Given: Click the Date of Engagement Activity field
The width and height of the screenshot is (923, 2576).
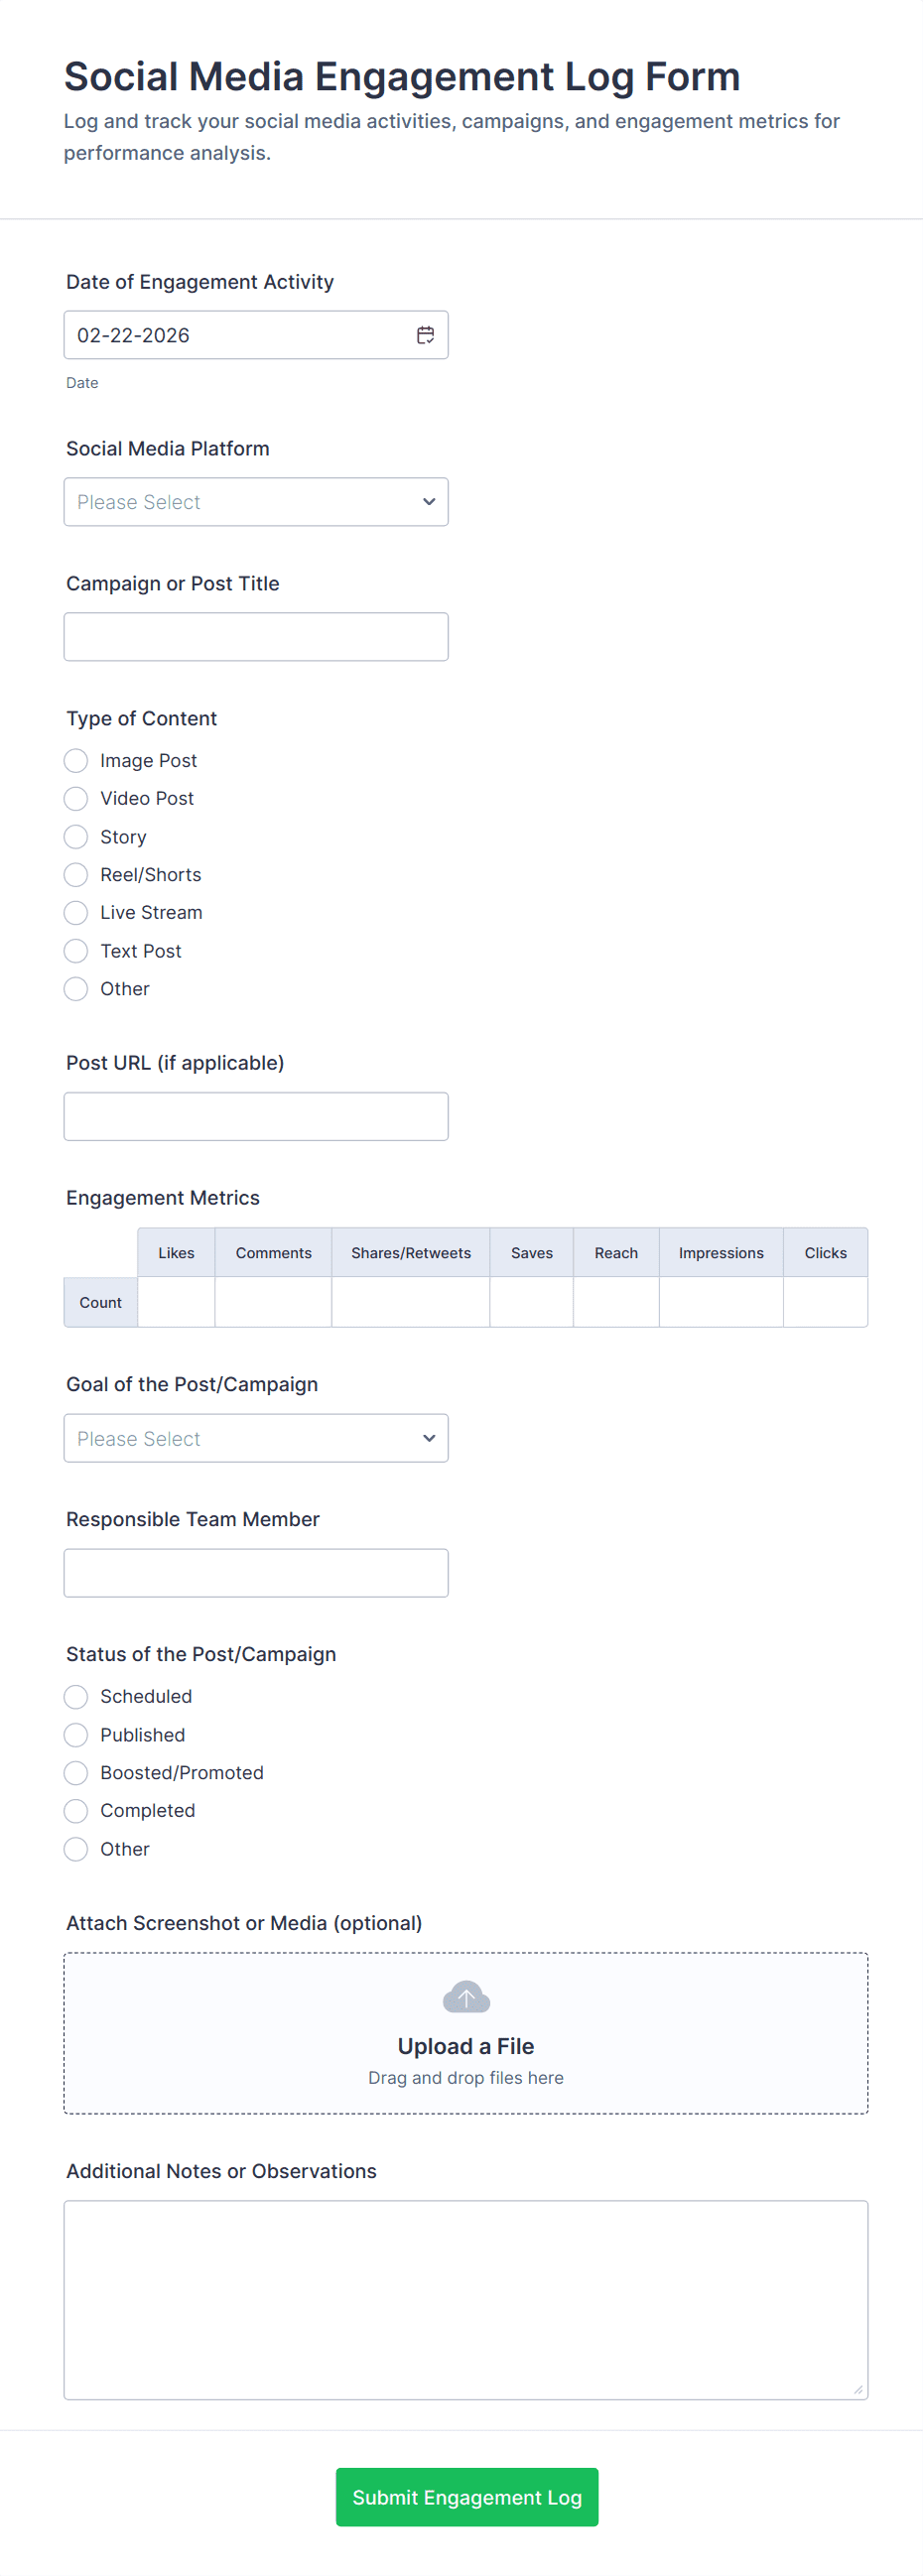Looking at the screenshot, I should 240,335.
